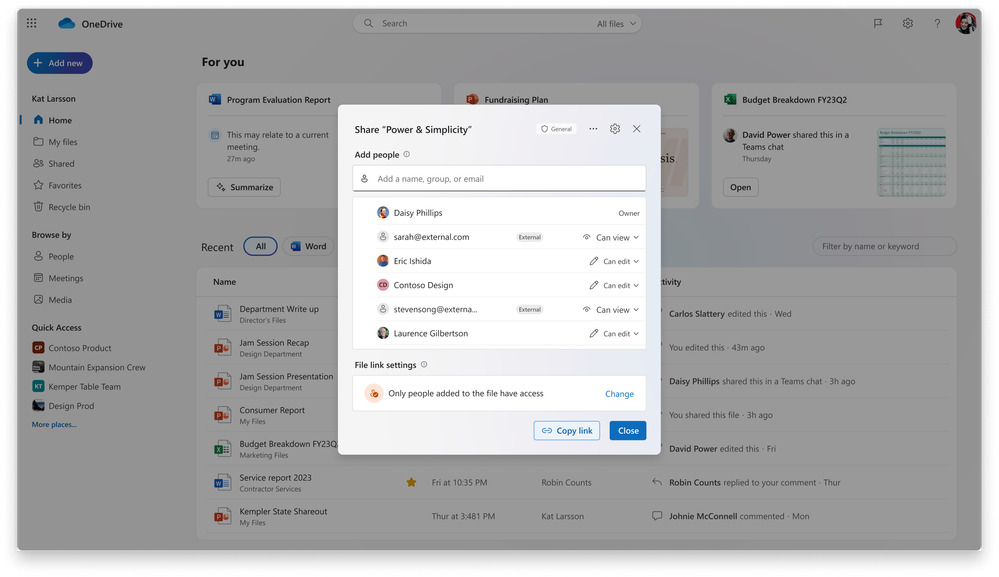Click the OneDrive cloud logo

[x=67, y=22]
